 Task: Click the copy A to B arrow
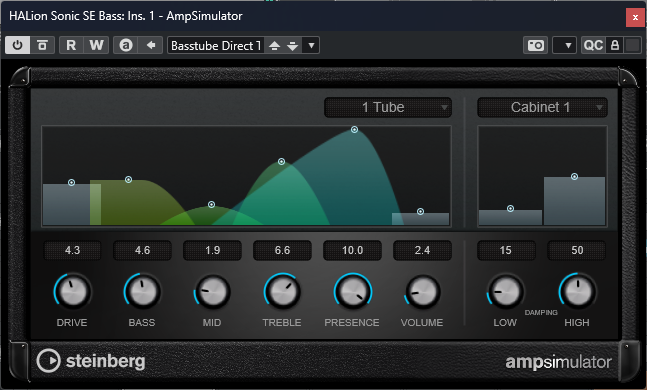coord(151,45)
